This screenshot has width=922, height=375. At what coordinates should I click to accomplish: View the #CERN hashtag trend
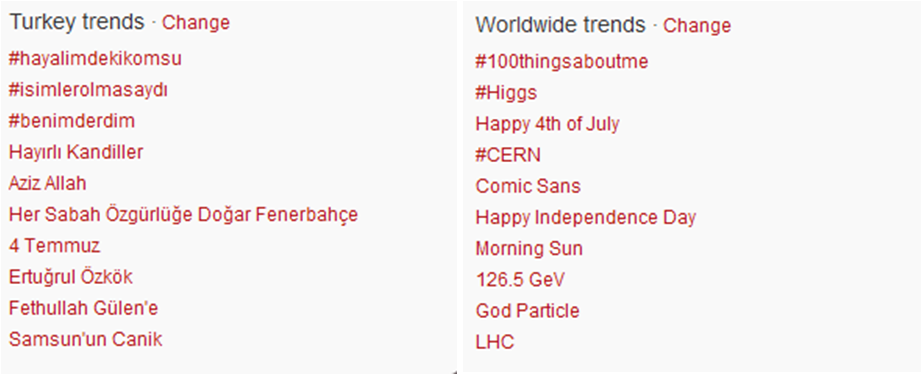508,155
